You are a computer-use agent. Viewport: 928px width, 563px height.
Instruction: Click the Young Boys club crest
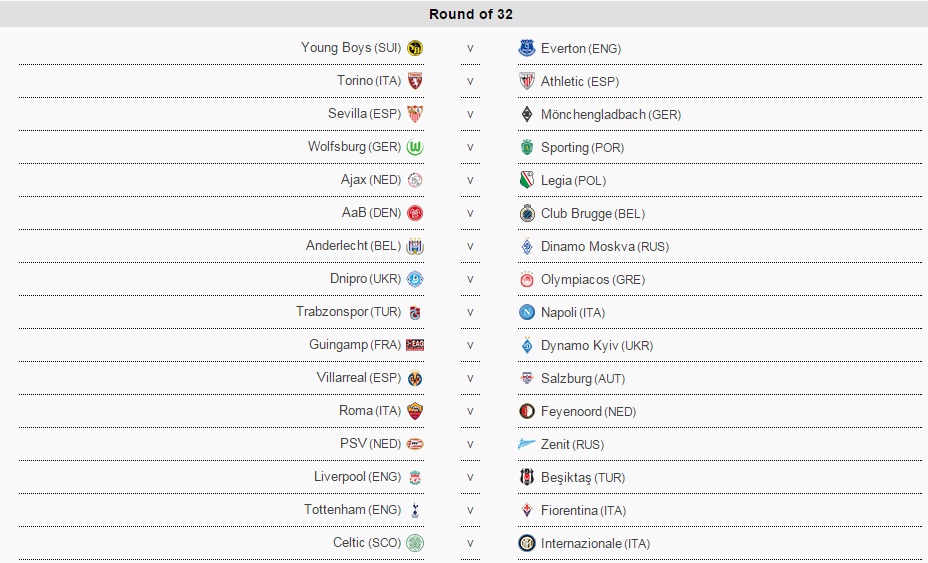[415, 48]
